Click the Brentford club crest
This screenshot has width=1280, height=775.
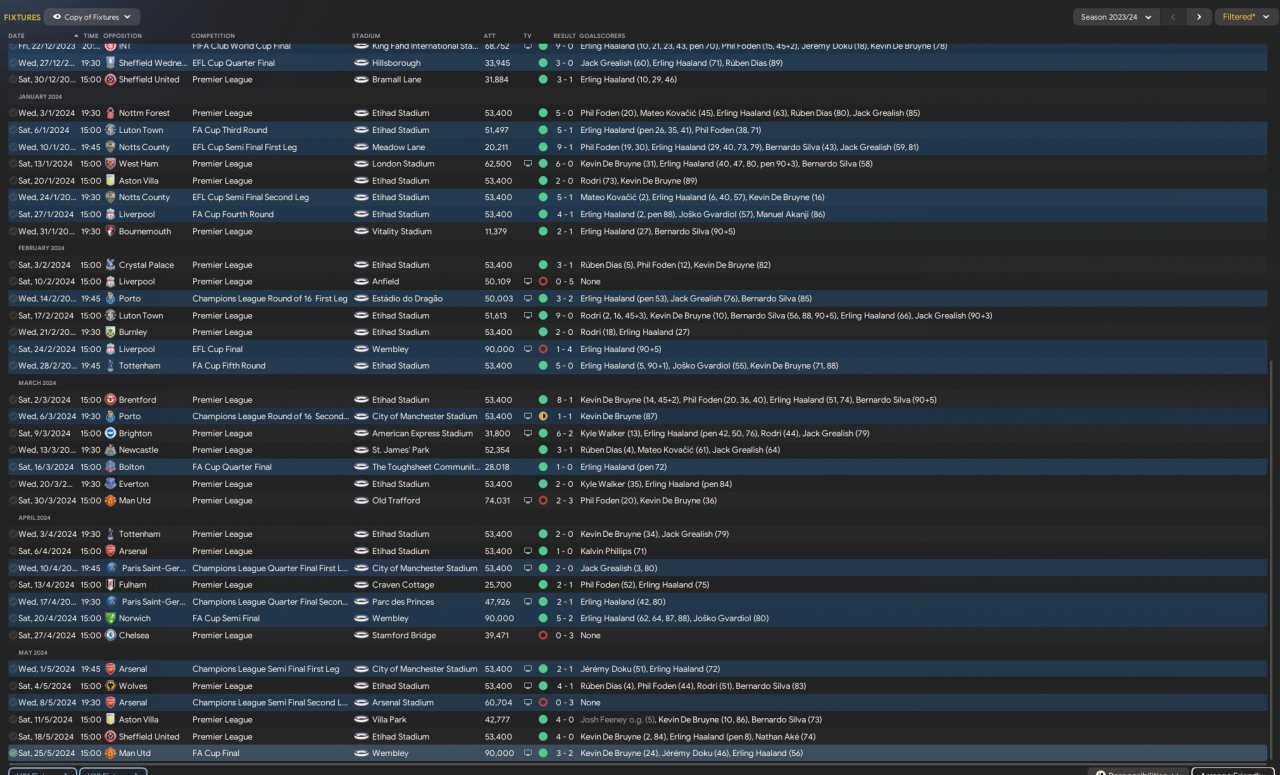110,400
